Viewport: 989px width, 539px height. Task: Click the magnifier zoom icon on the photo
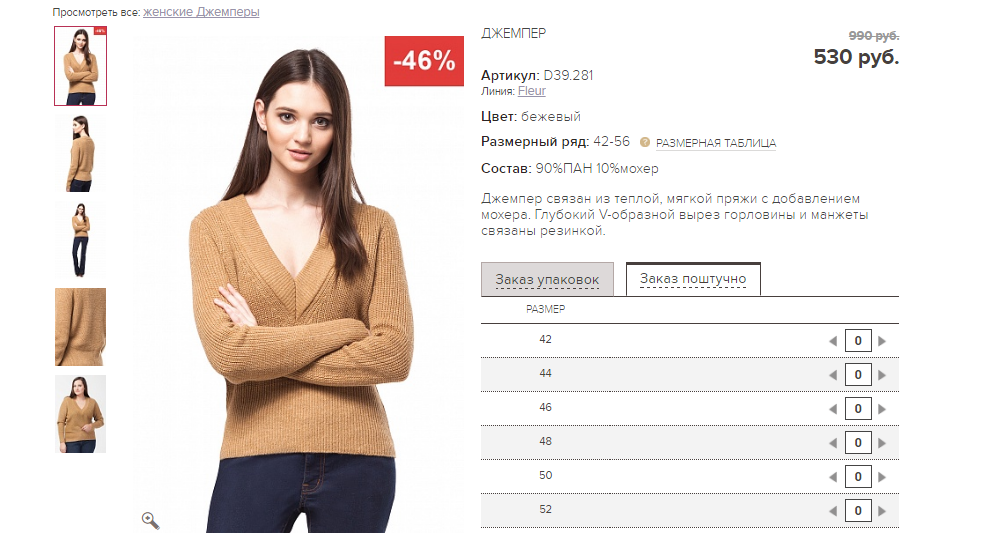pos(150,520)
